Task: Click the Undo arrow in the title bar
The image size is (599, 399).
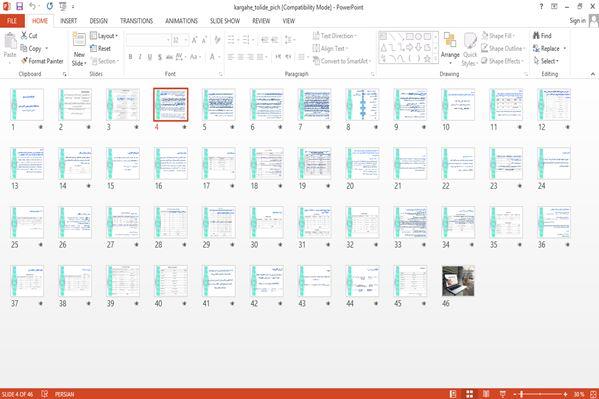Action: click(32, 6)
